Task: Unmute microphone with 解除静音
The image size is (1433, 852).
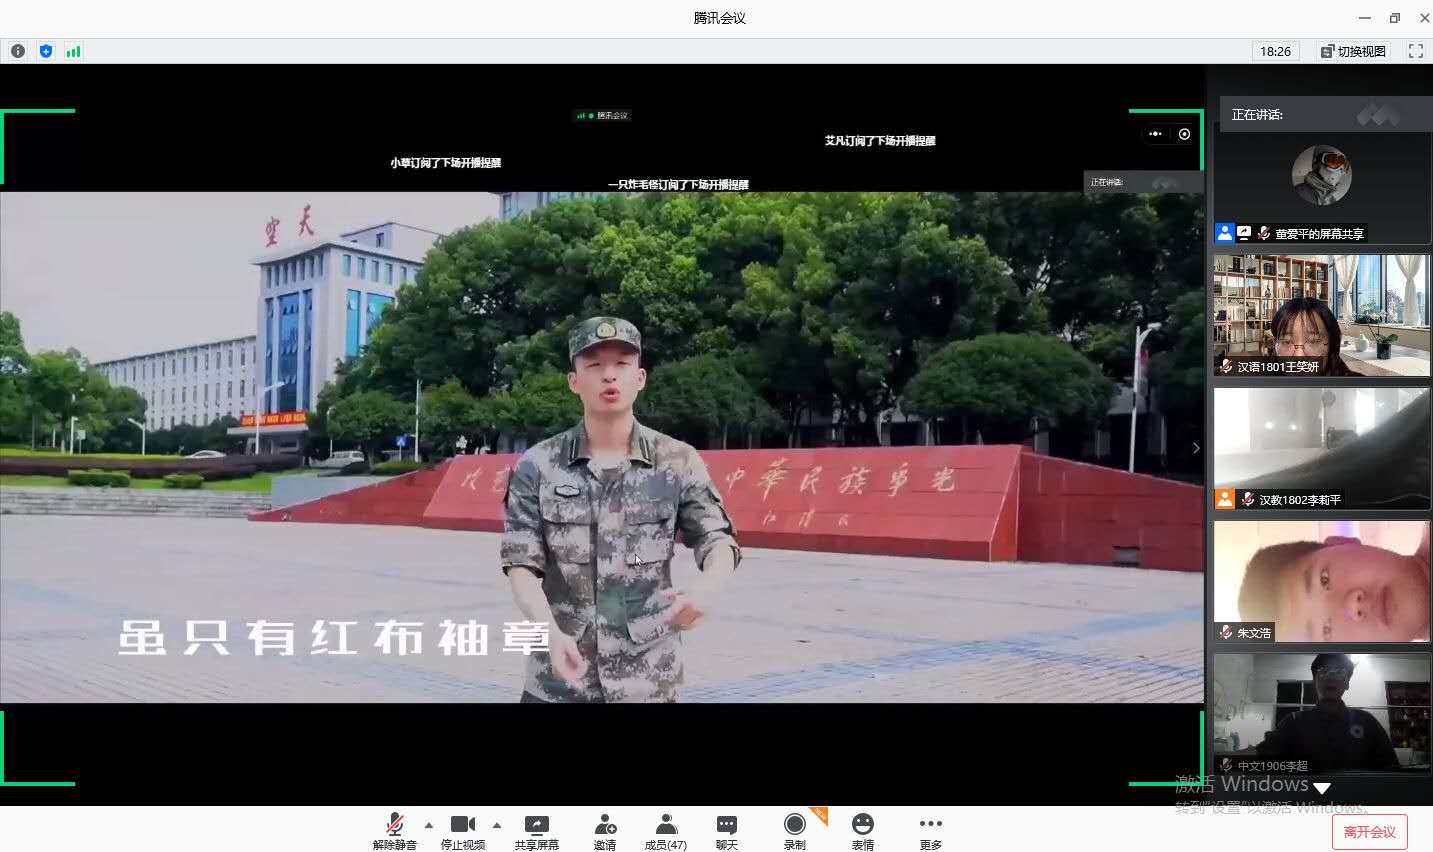Action: (394, 830)
